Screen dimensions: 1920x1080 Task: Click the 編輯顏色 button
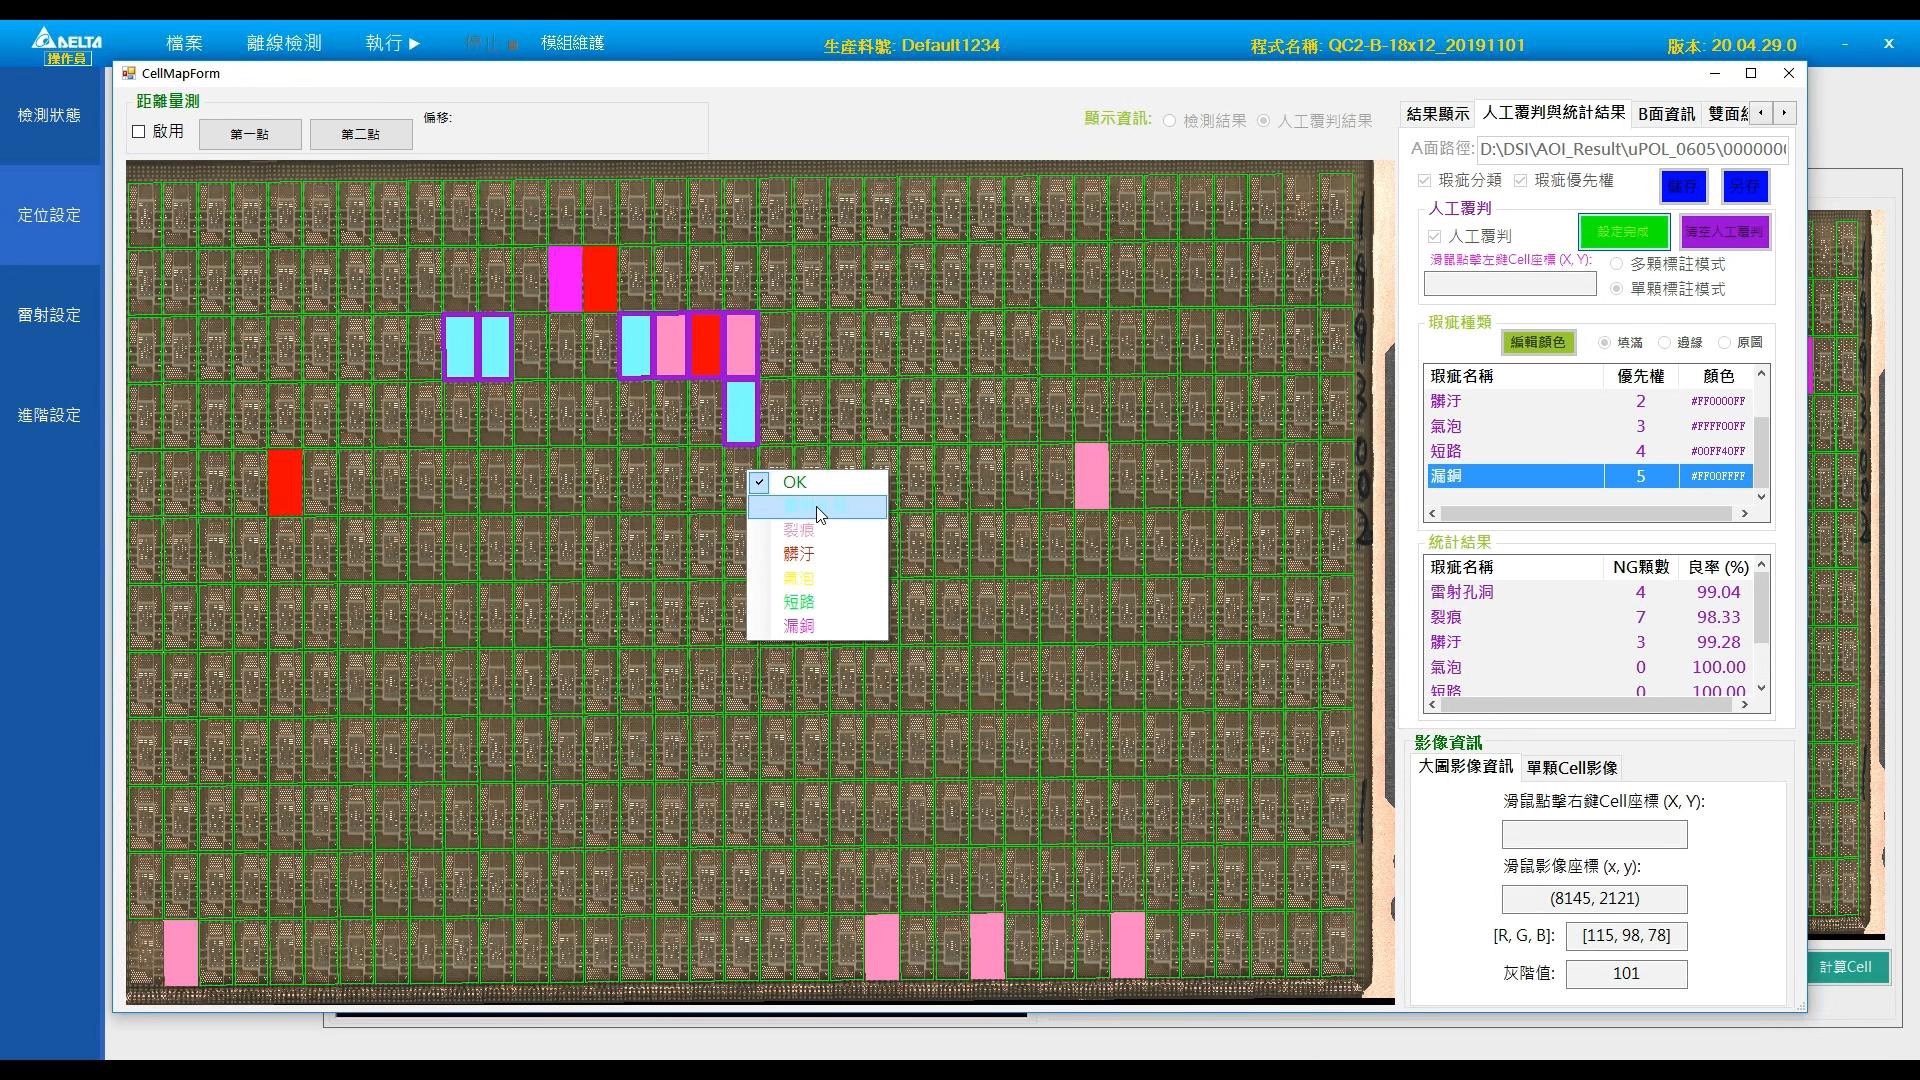pyautogui.click(x=1537, y=343)
